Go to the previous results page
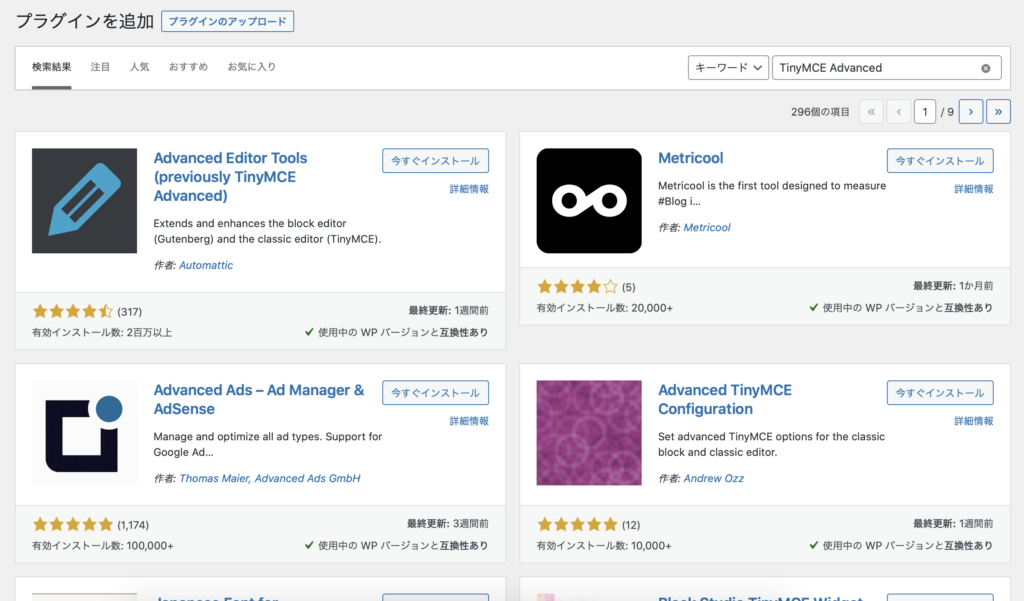1024x601 pixels. 899,112
